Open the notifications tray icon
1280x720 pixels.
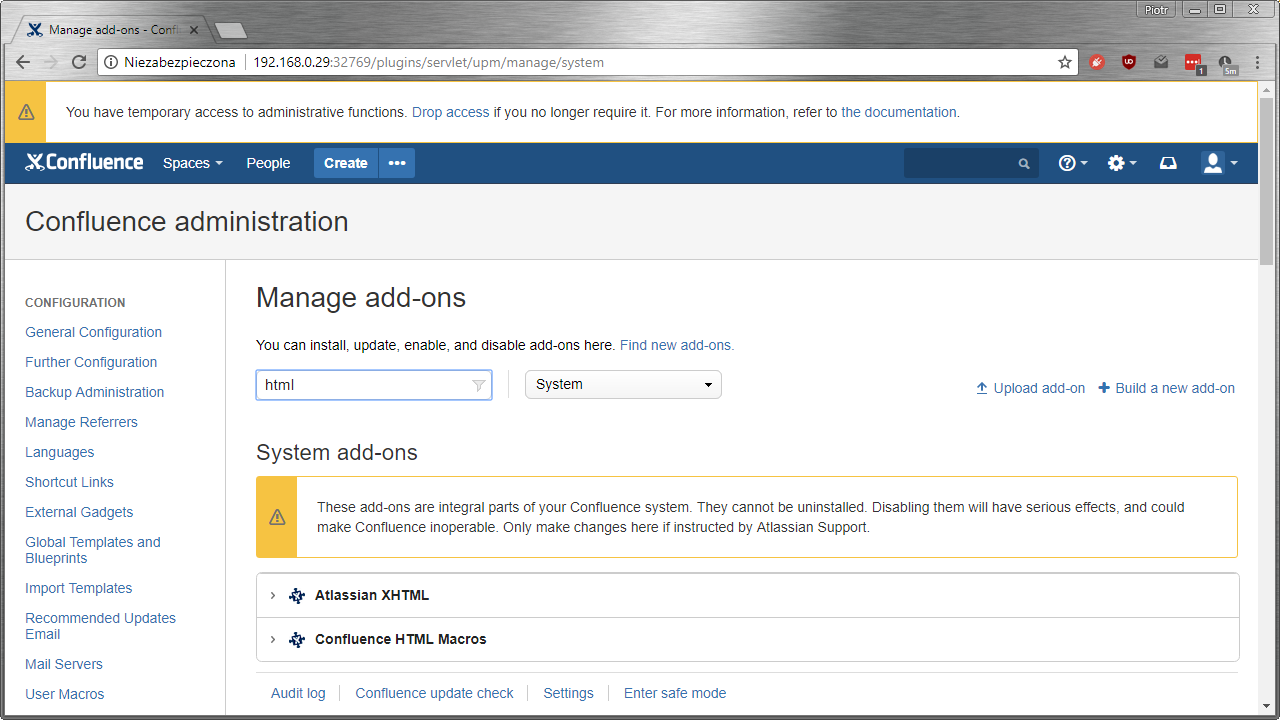tap(1168, 163)
